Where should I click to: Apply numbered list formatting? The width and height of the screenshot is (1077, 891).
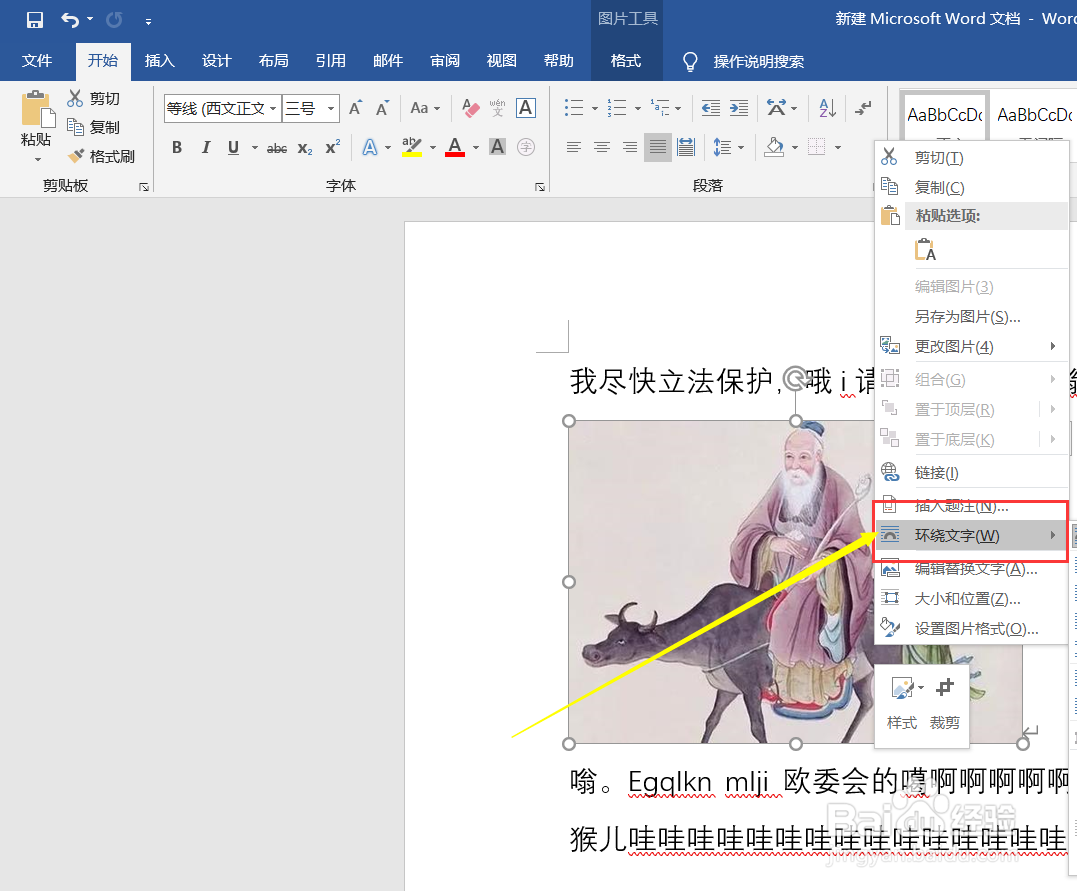[617, 108]
